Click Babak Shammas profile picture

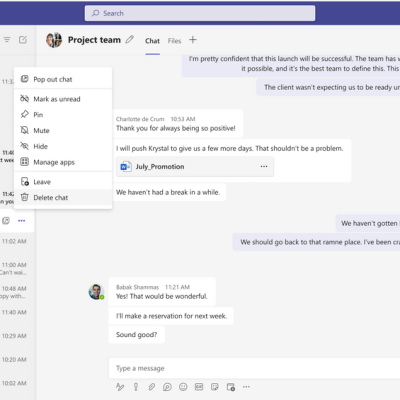pos(96,292)
